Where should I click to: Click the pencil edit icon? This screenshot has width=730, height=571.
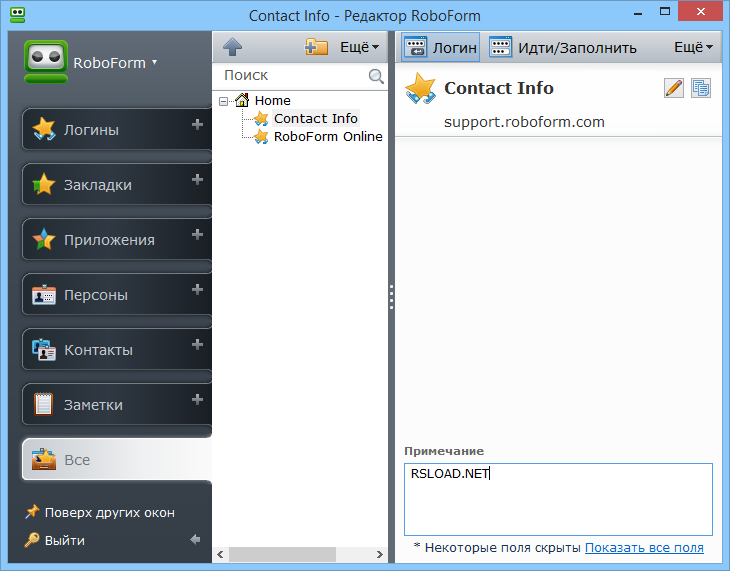(674, 88)
